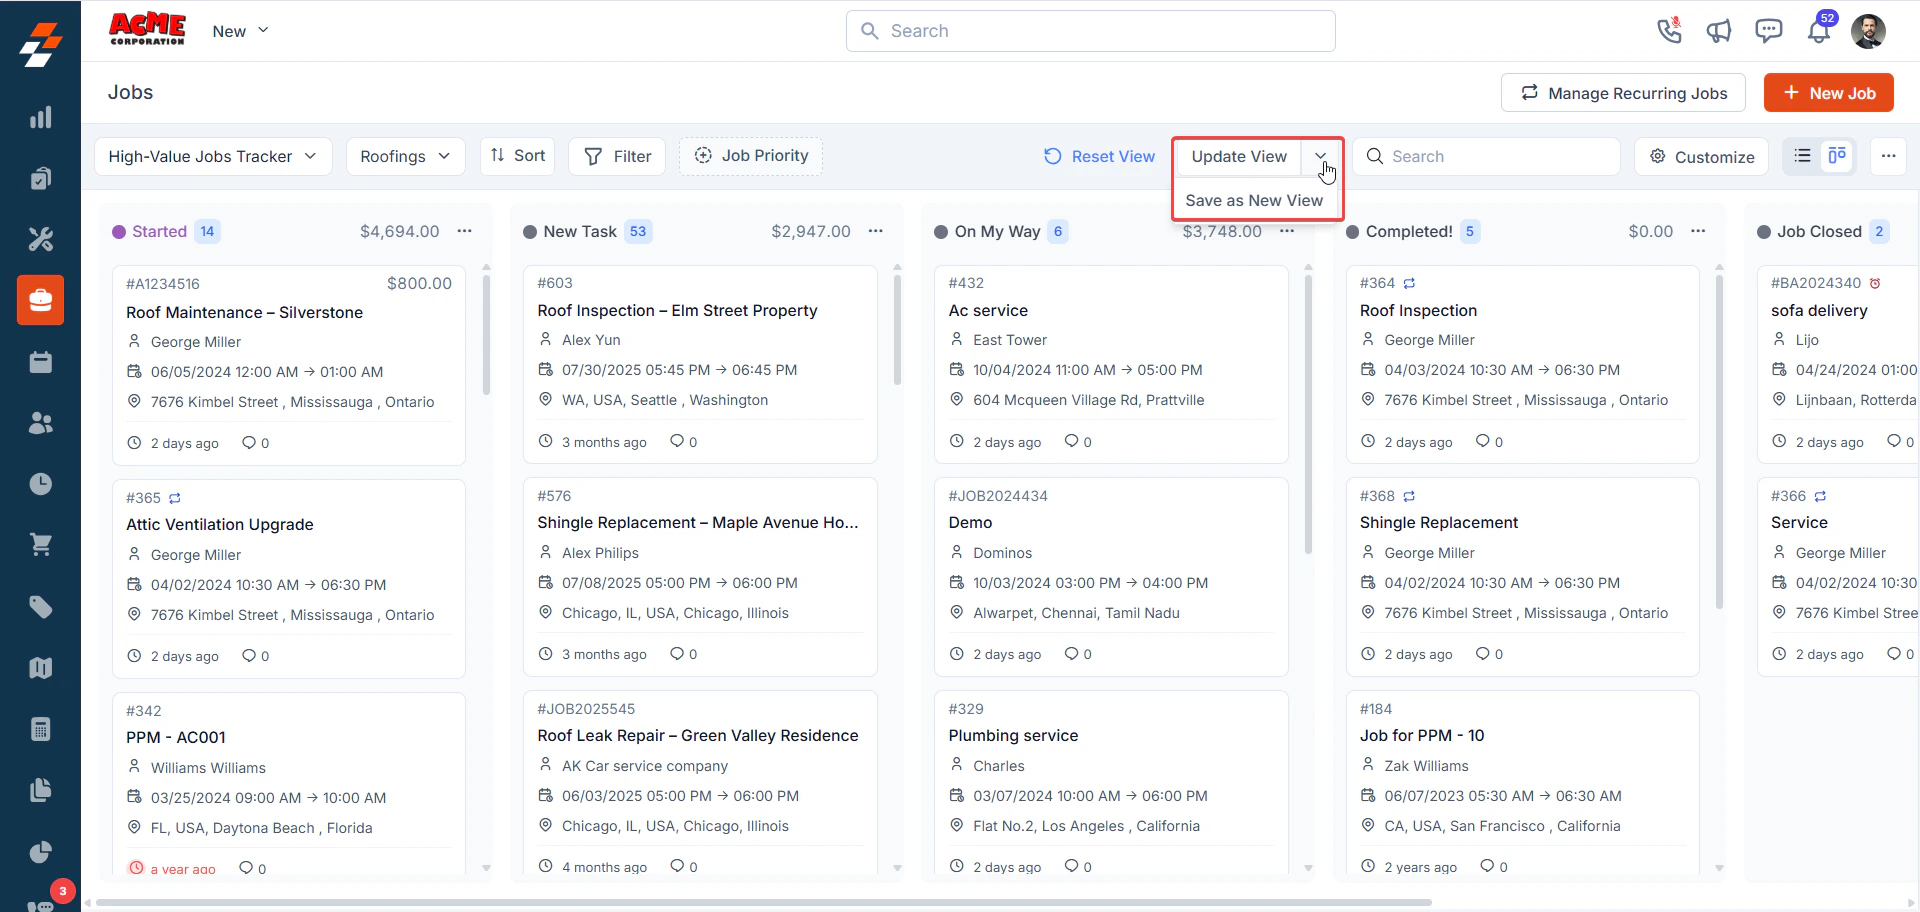This screenshot has width=1920, height=912.
Task: Toggle the Update View dropdown arrow
Action: (1321, 156)
